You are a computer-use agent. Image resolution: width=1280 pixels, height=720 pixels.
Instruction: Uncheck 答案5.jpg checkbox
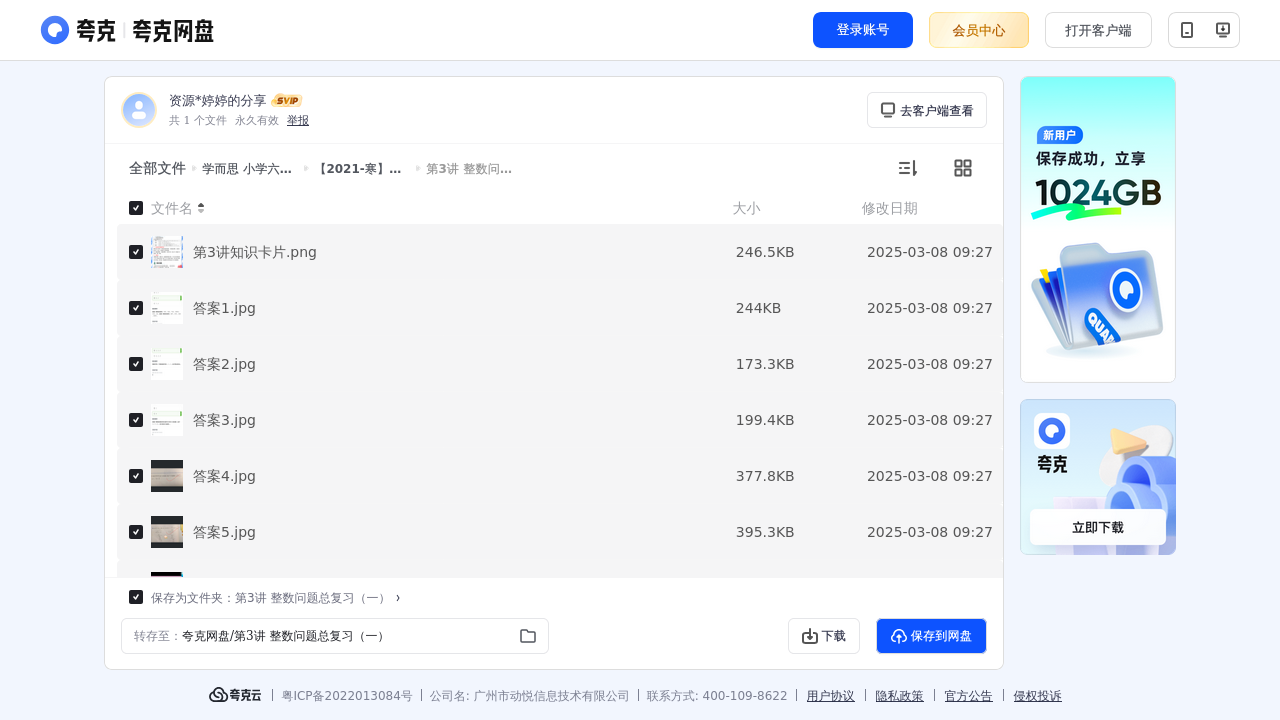[x=136, y=532]
